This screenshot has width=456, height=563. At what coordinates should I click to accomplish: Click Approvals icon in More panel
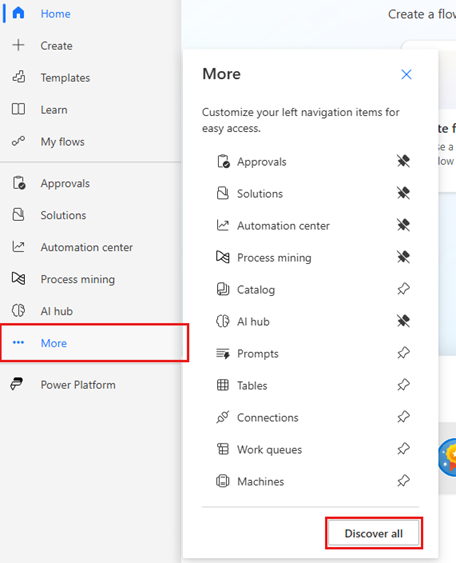click(x=223, y=161)
